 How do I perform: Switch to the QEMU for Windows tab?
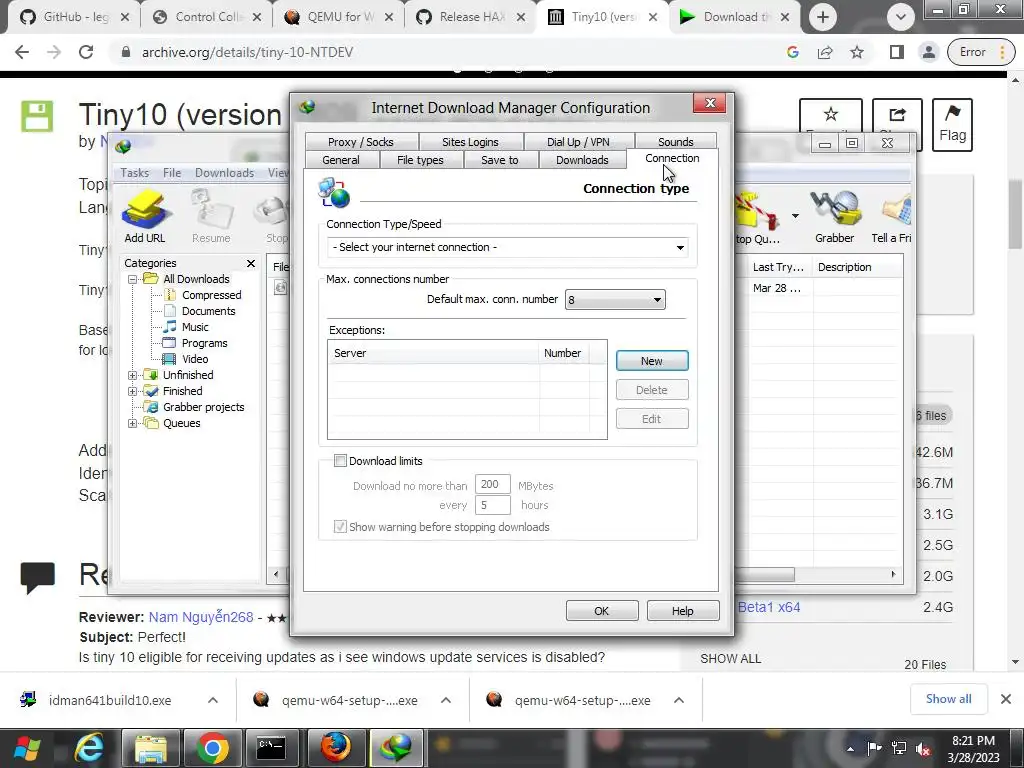(338, 17)
